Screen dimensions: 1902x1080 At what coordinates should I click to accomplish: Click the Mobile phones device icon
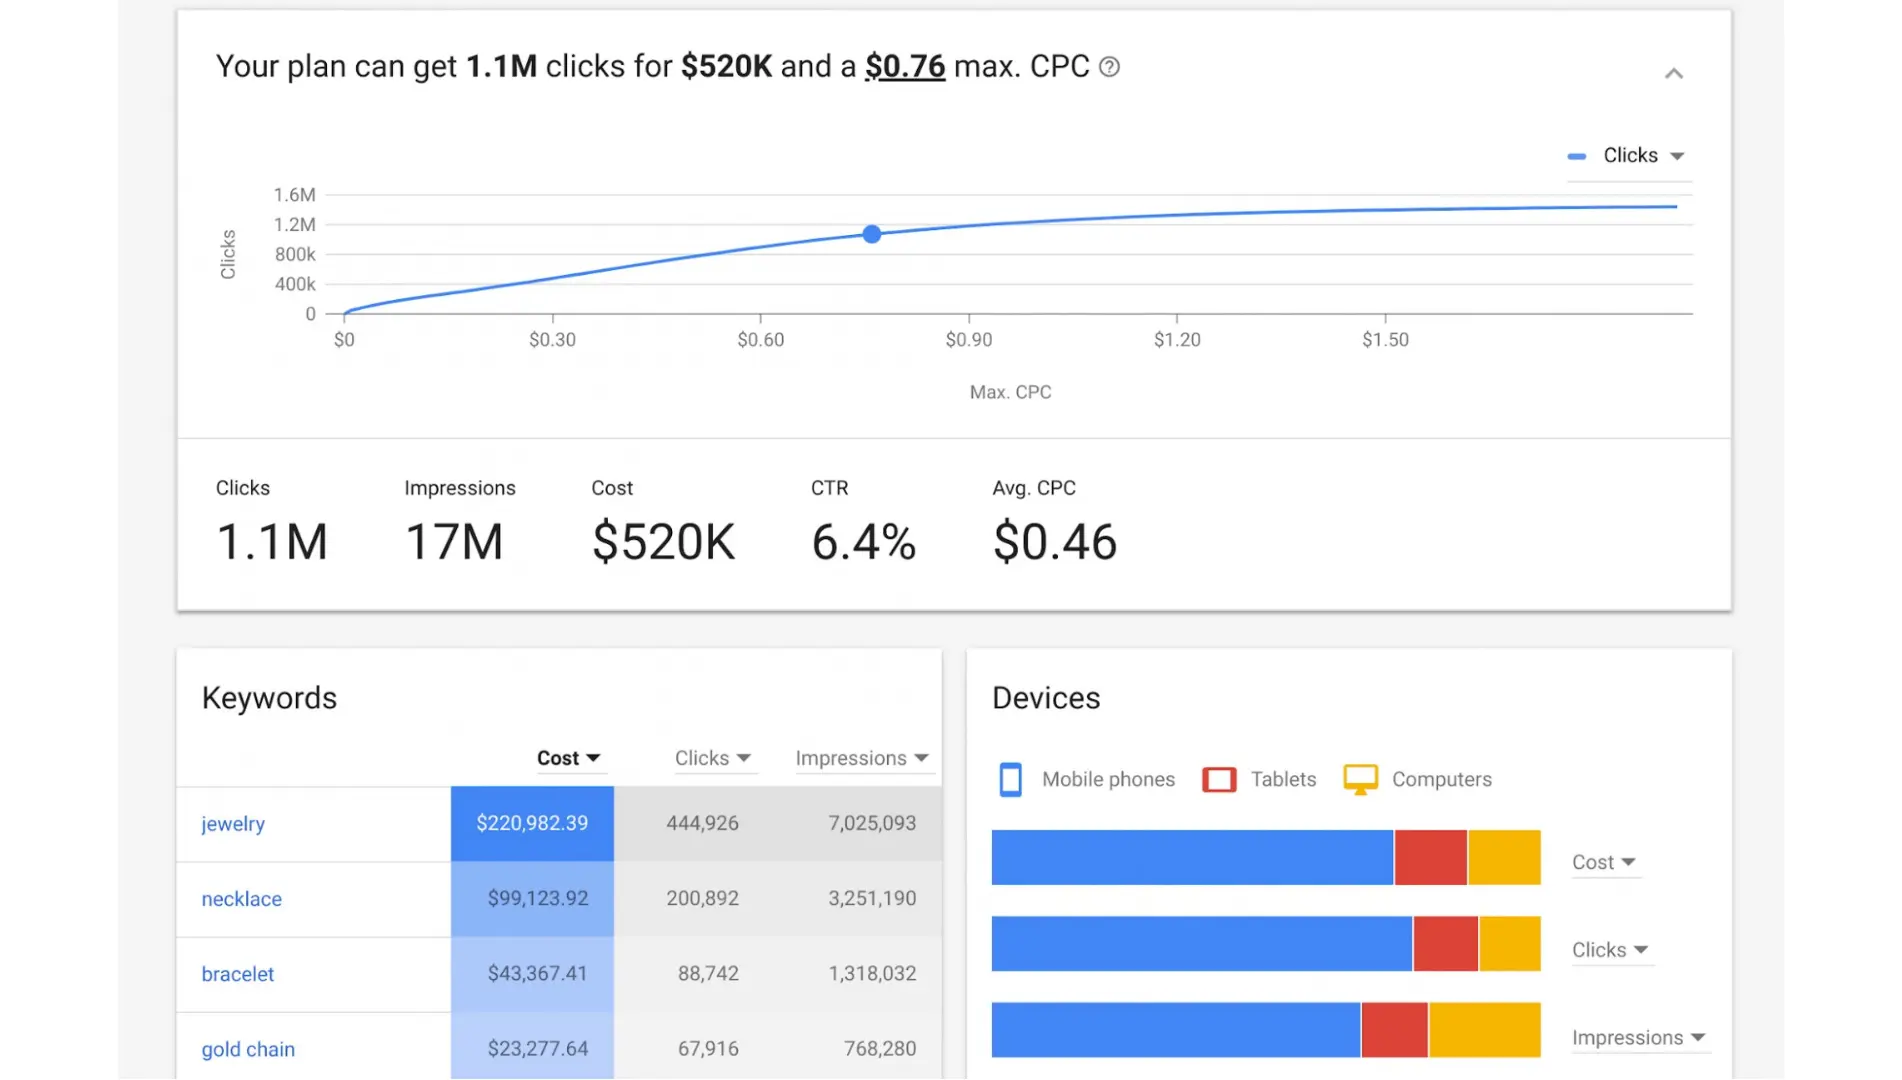[x=1010, y=779]
